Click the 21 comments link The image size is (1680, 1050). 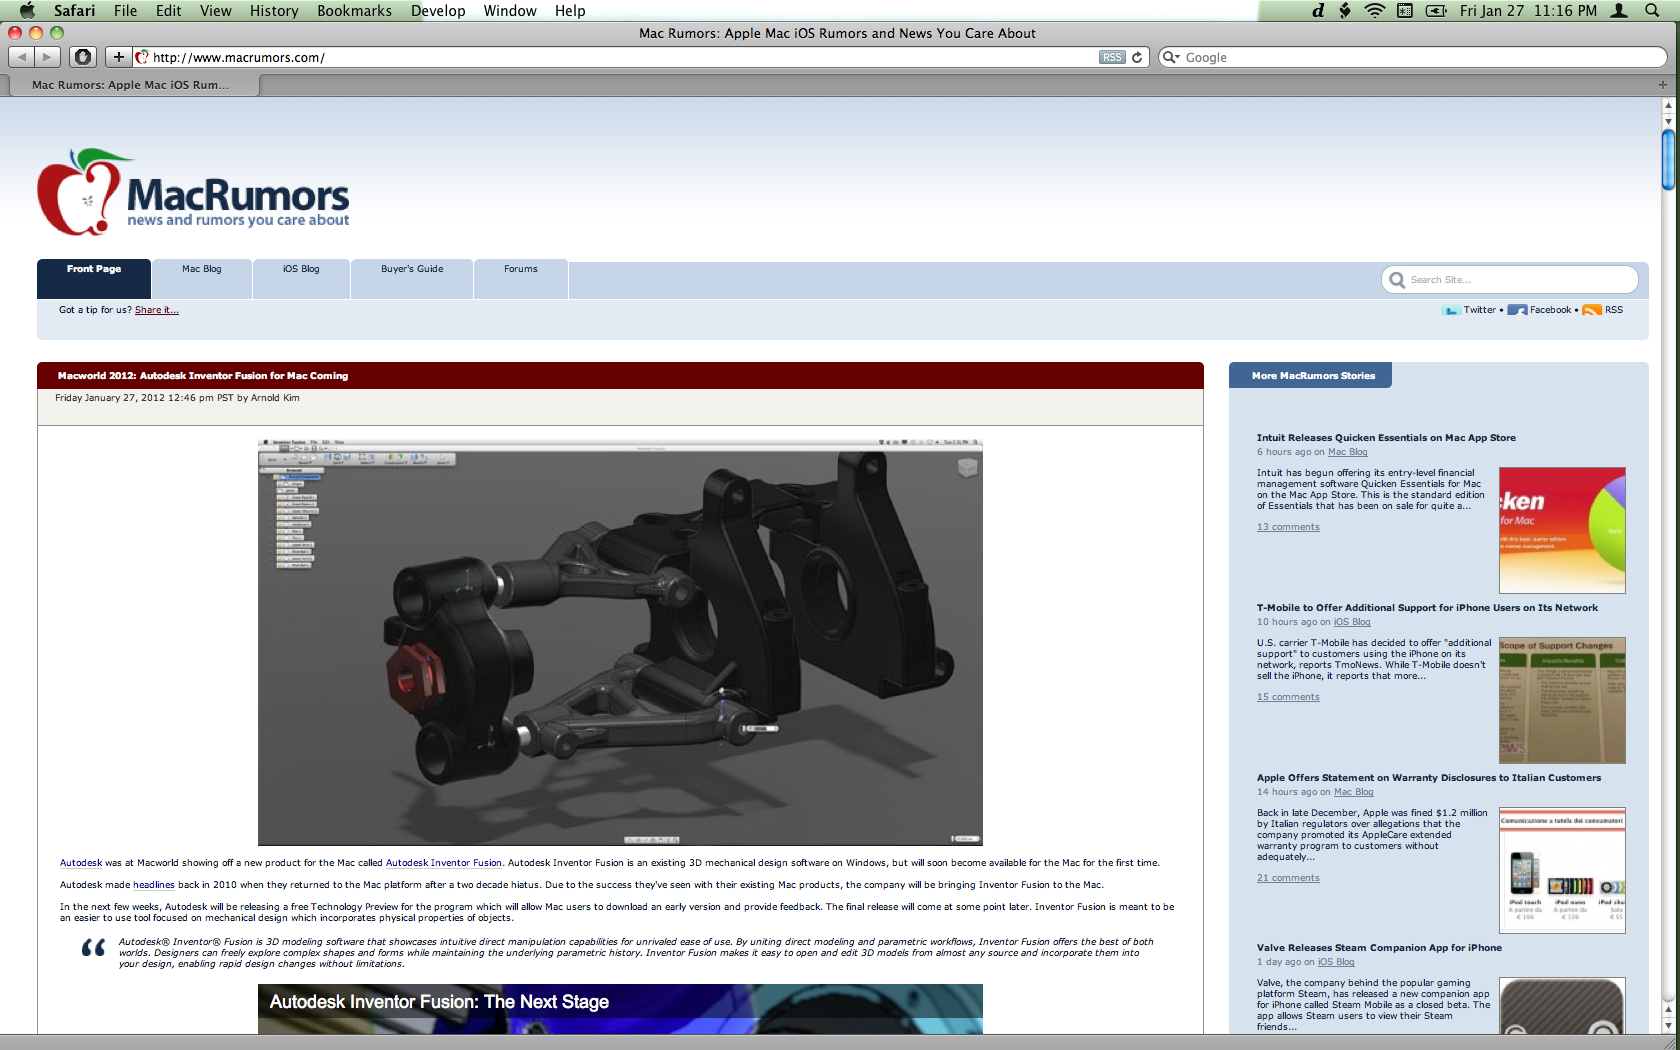click(1288, 878)
